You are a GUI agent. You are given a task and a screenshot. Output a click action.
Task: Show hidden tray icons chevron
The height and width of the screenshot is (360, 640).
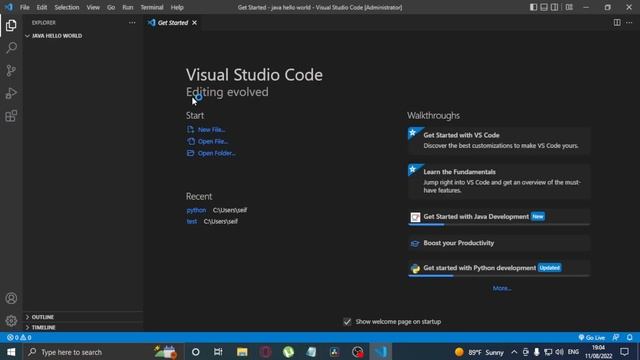(514, 352)
